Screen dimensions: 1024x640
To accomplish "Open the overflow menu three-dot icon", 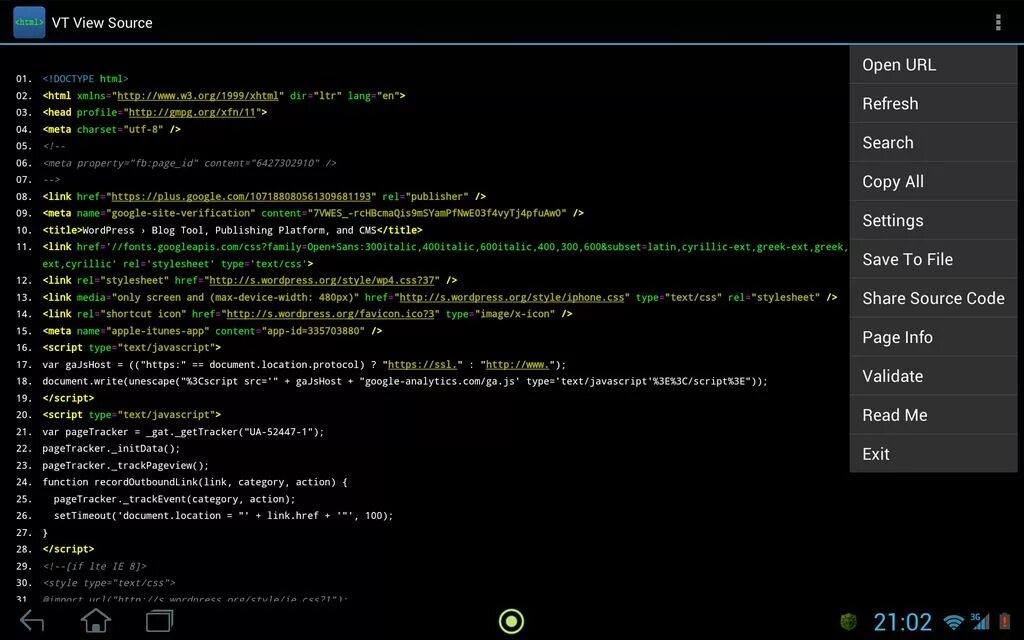I will (998, 22).
